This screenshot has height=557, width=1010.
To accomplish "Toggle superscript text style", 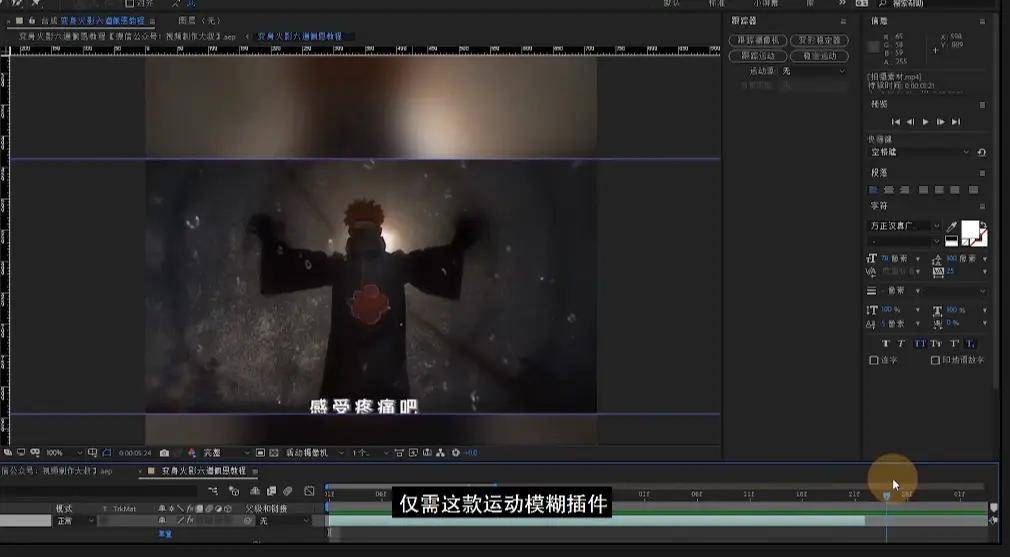I will pyautogui.click(x=954, y=344).
